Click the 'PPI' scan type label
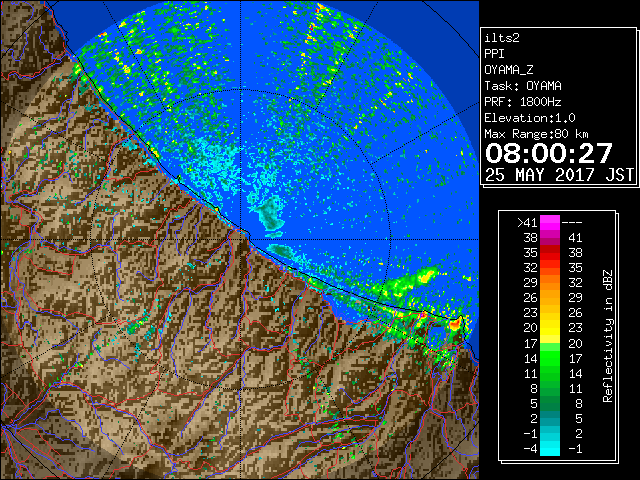 click(494, 54)
